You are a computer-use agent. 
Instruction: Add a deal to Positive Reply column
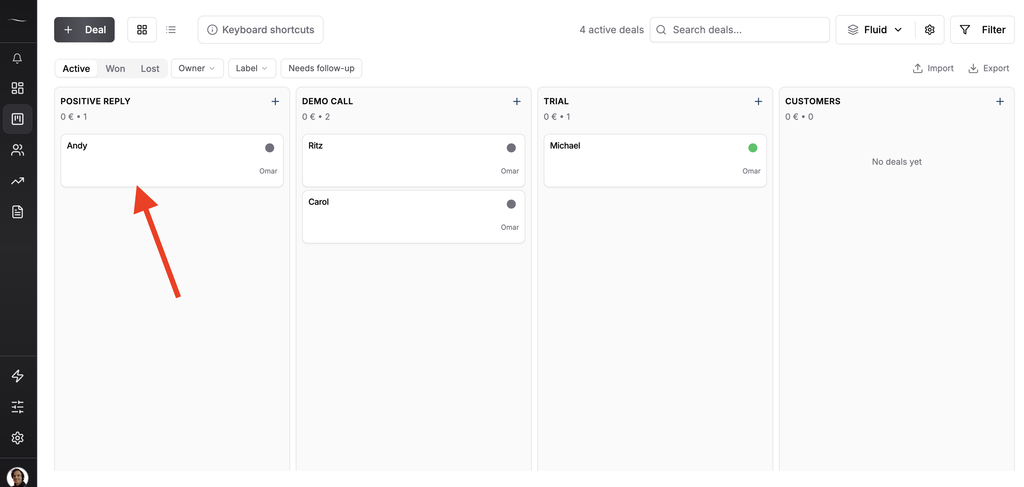point(275,101)
